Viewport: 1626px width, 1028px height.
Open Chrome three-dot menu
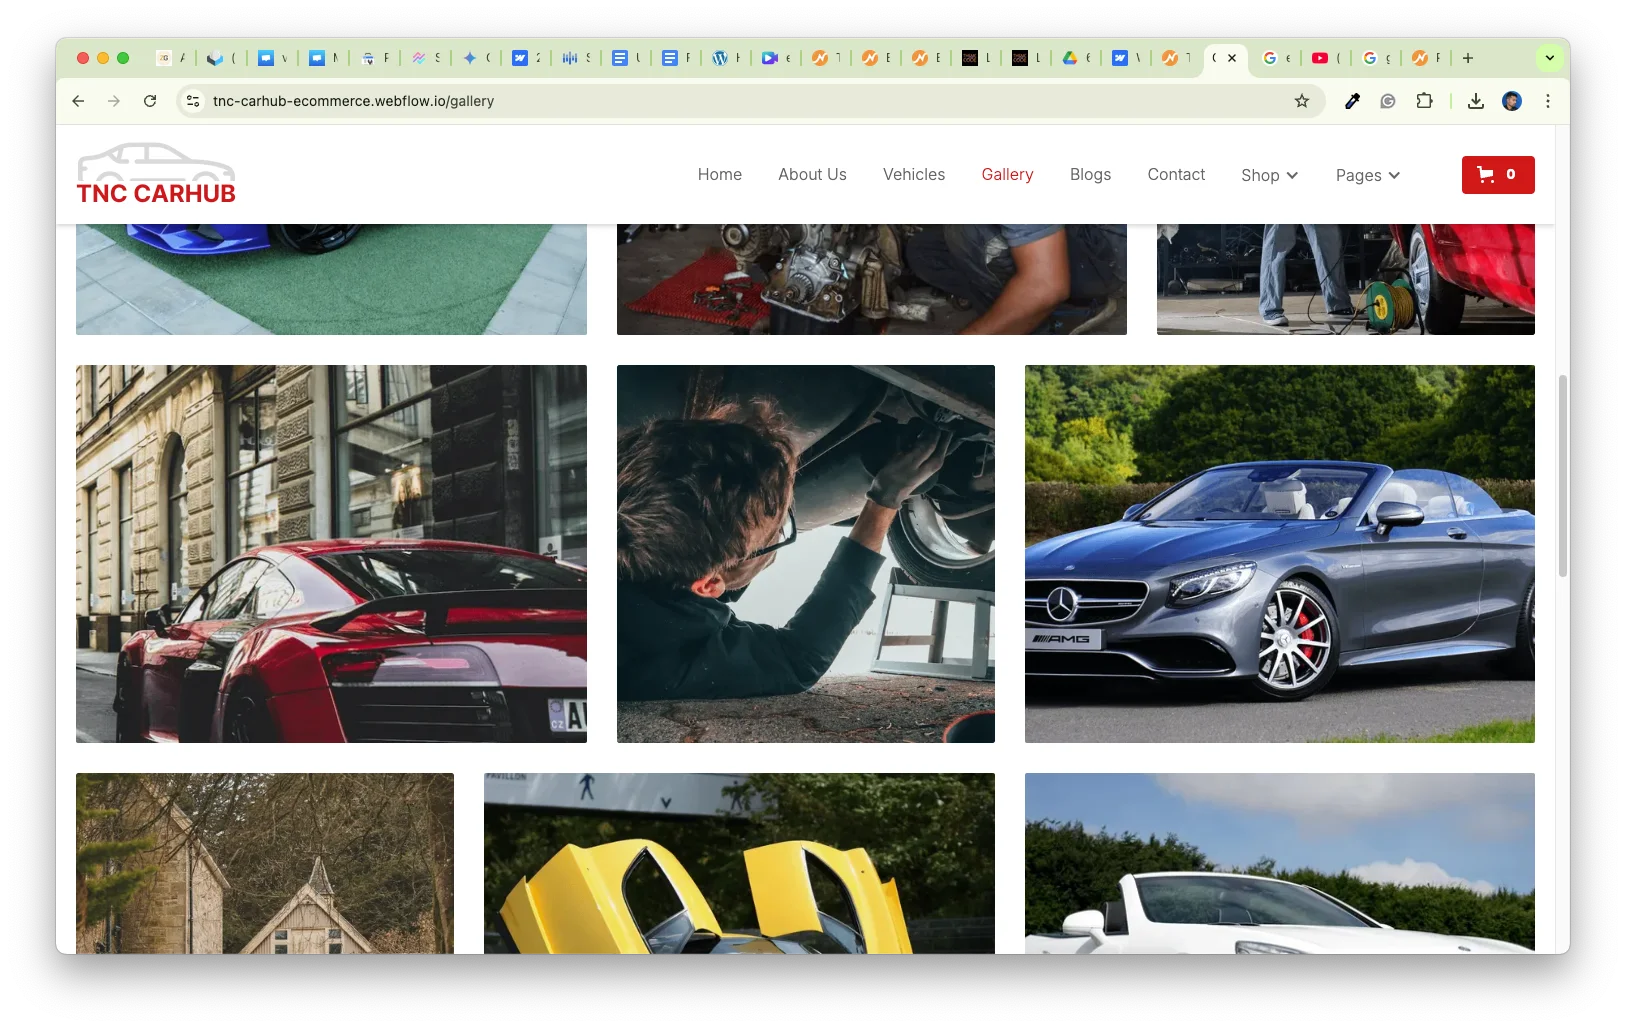pos(1547,101)
